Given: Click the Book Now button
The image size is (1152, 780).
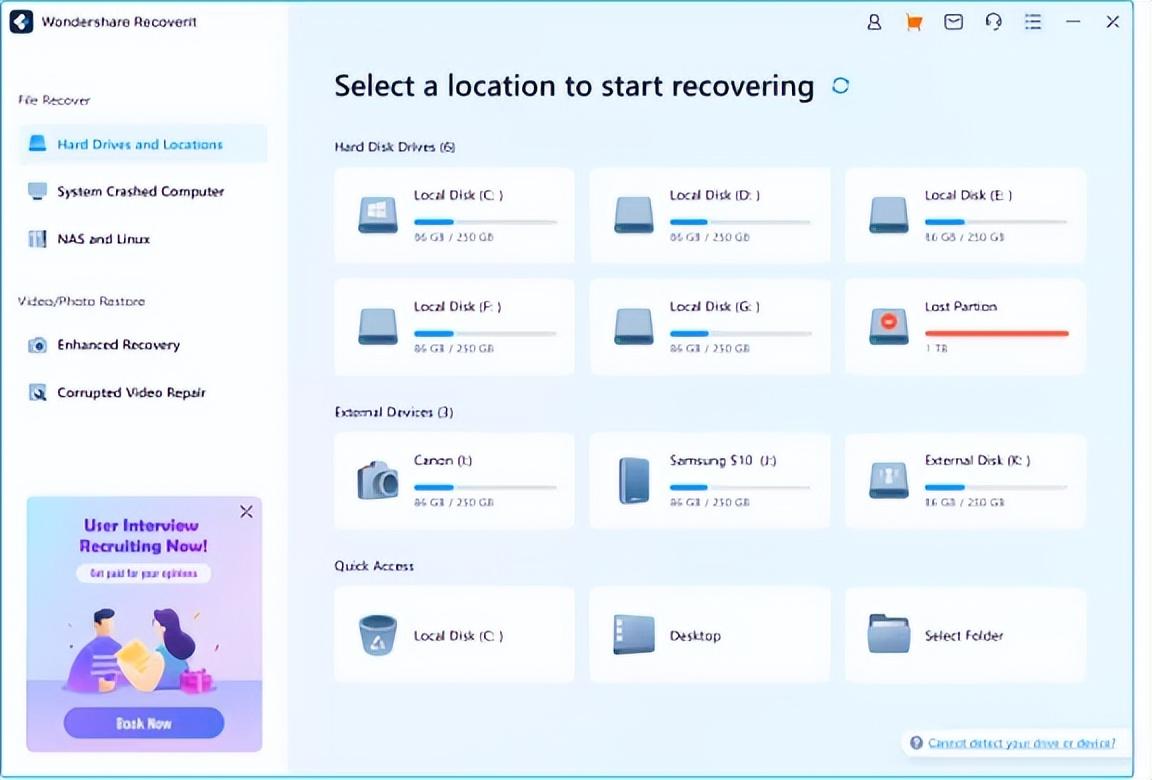Looking at the screenshot, I should tap(144, 722).
